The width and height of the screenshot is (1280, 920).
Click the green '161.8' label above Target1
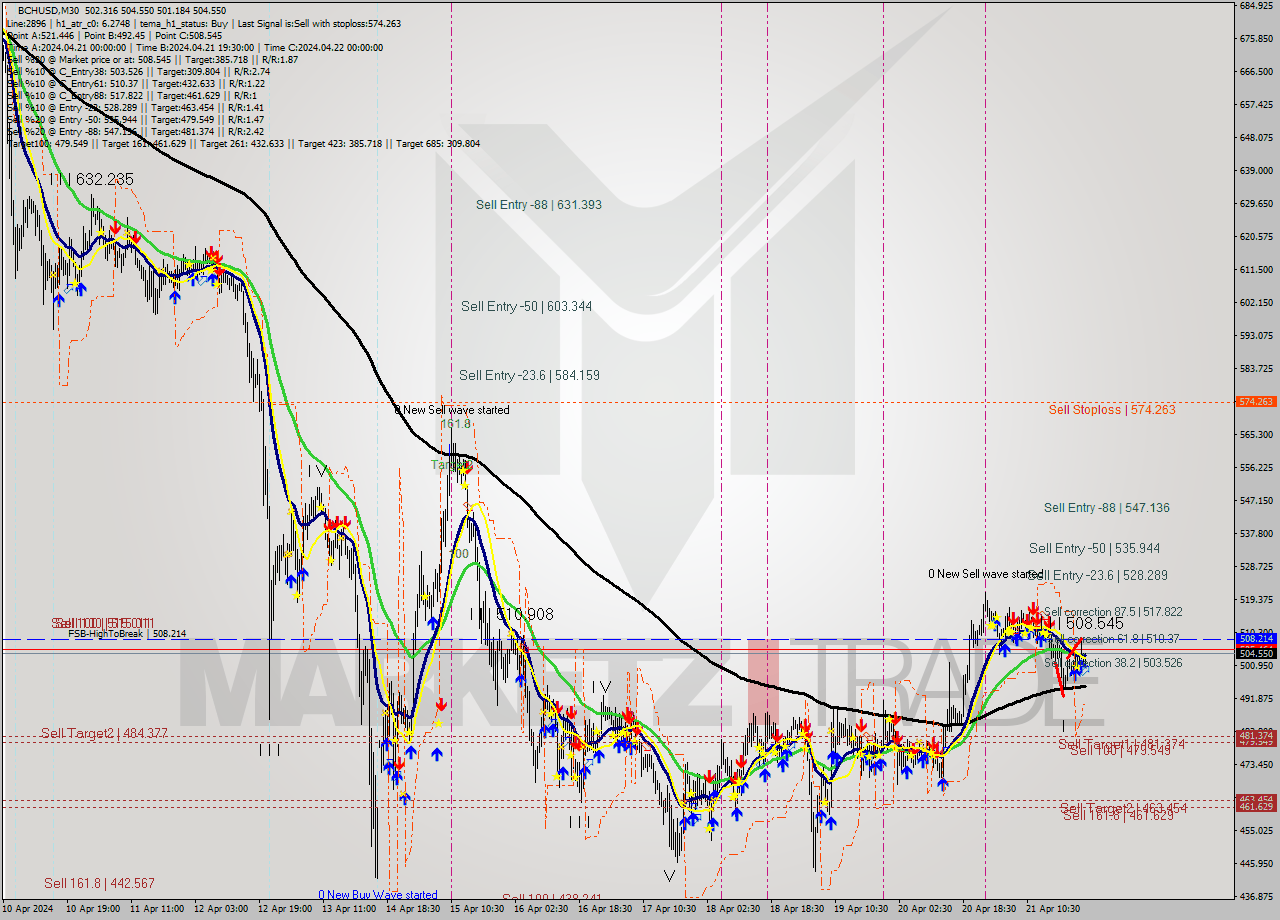(x=455, y=424)
